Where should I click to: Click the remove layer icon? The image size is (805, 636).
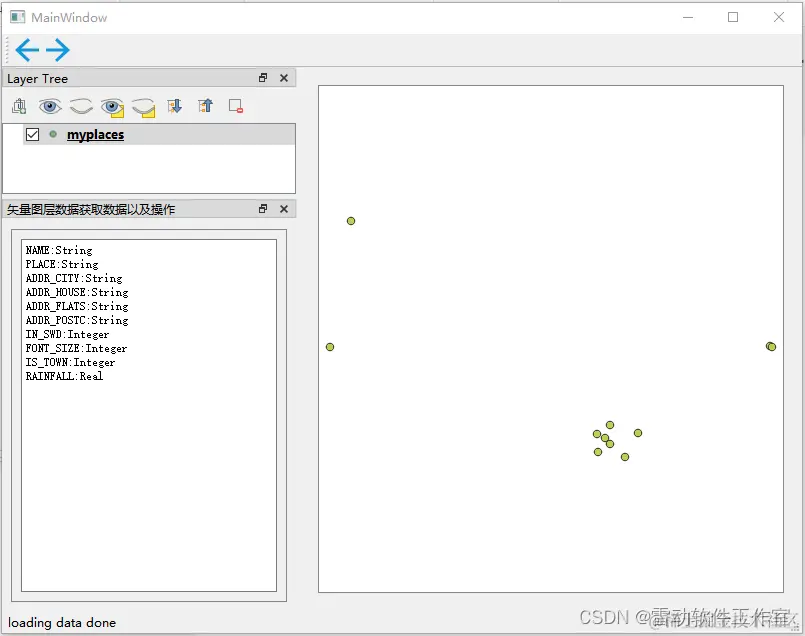click(236, 106)
